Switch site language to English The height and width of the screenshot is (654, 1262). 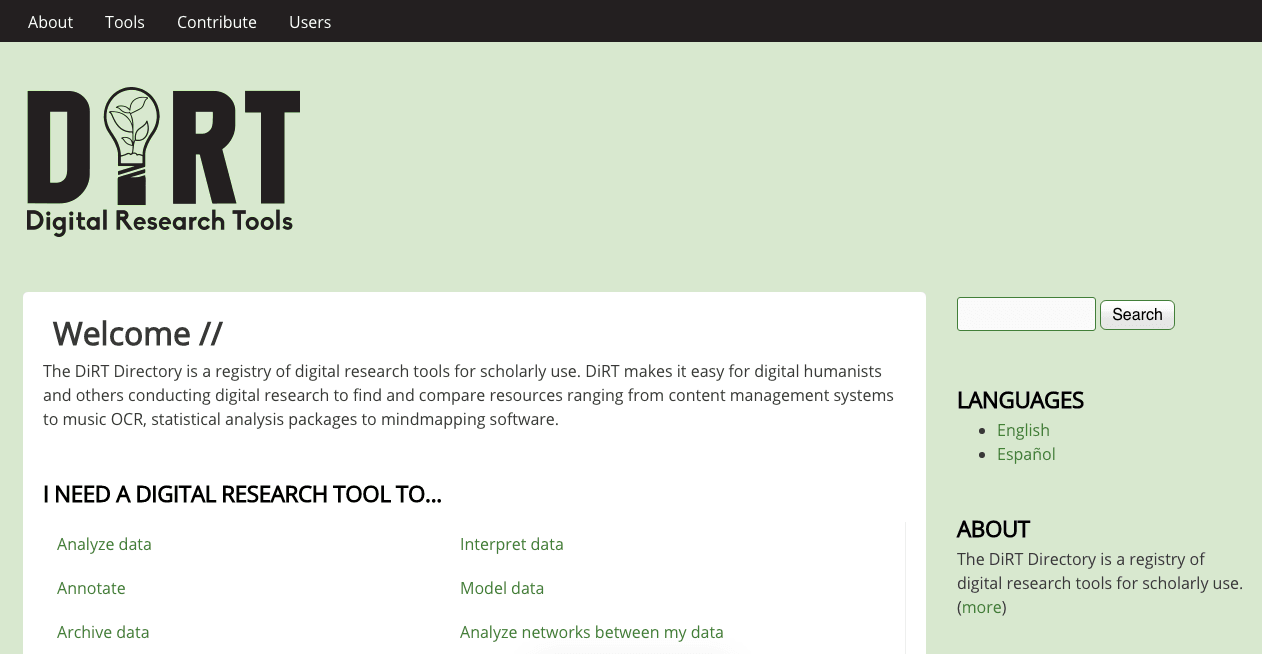pos(1023,430)
